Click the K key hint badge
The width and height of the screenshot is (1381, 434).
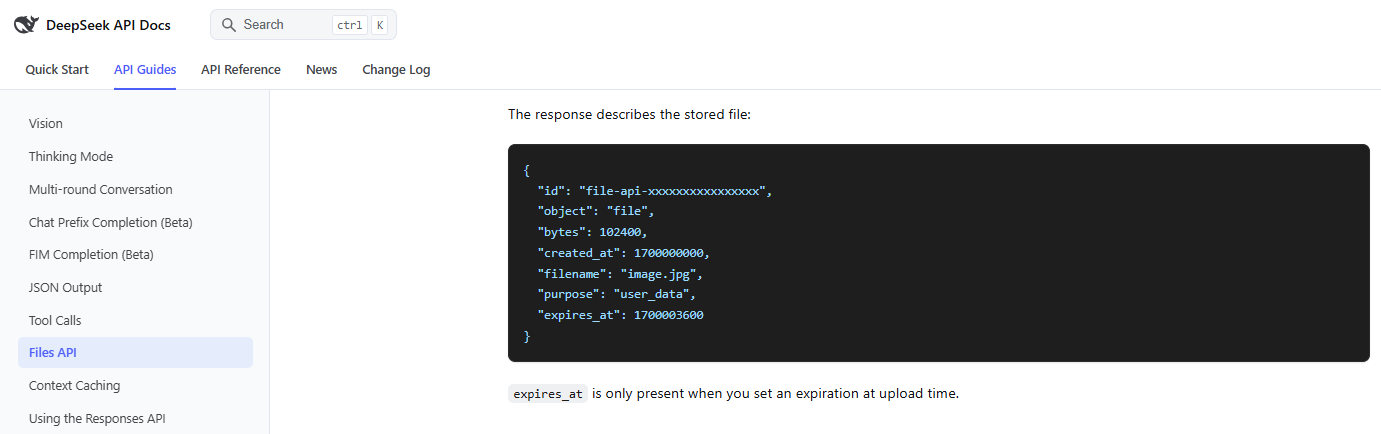click(x=380, y=25)
